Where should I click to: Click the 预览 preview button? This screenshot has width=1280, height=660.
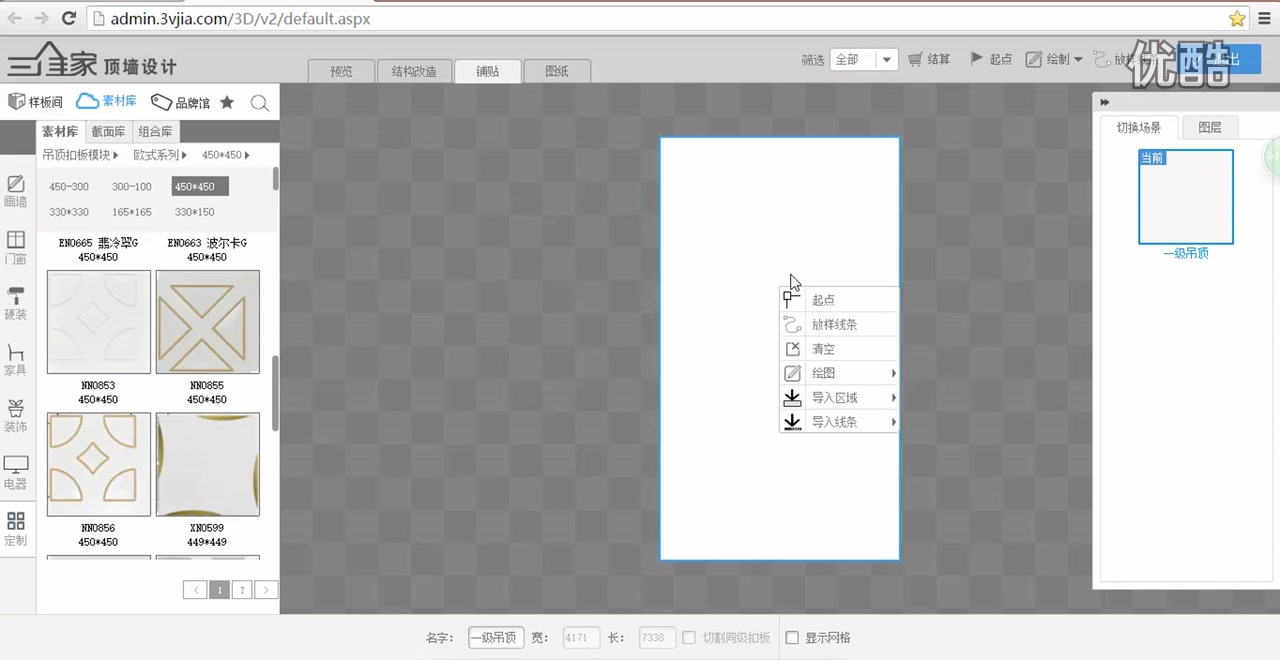click(x=341, y=71)
